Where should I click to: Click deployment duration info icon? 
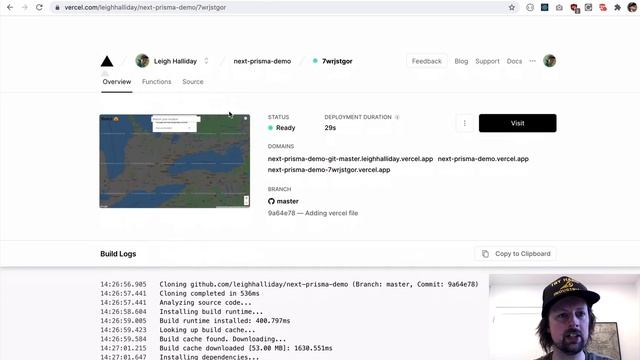[397, 117]
